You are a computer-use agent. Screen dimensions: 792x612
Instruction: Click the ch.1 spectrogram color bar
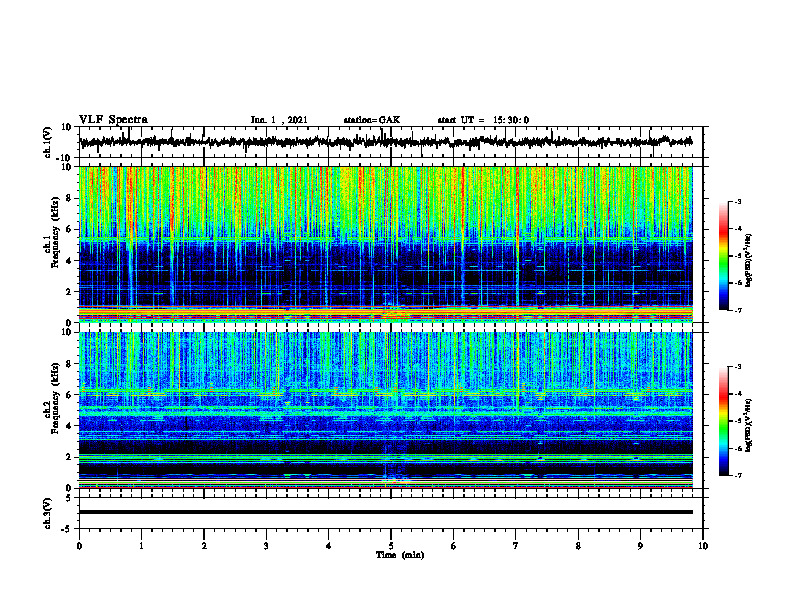coord(723,256)
